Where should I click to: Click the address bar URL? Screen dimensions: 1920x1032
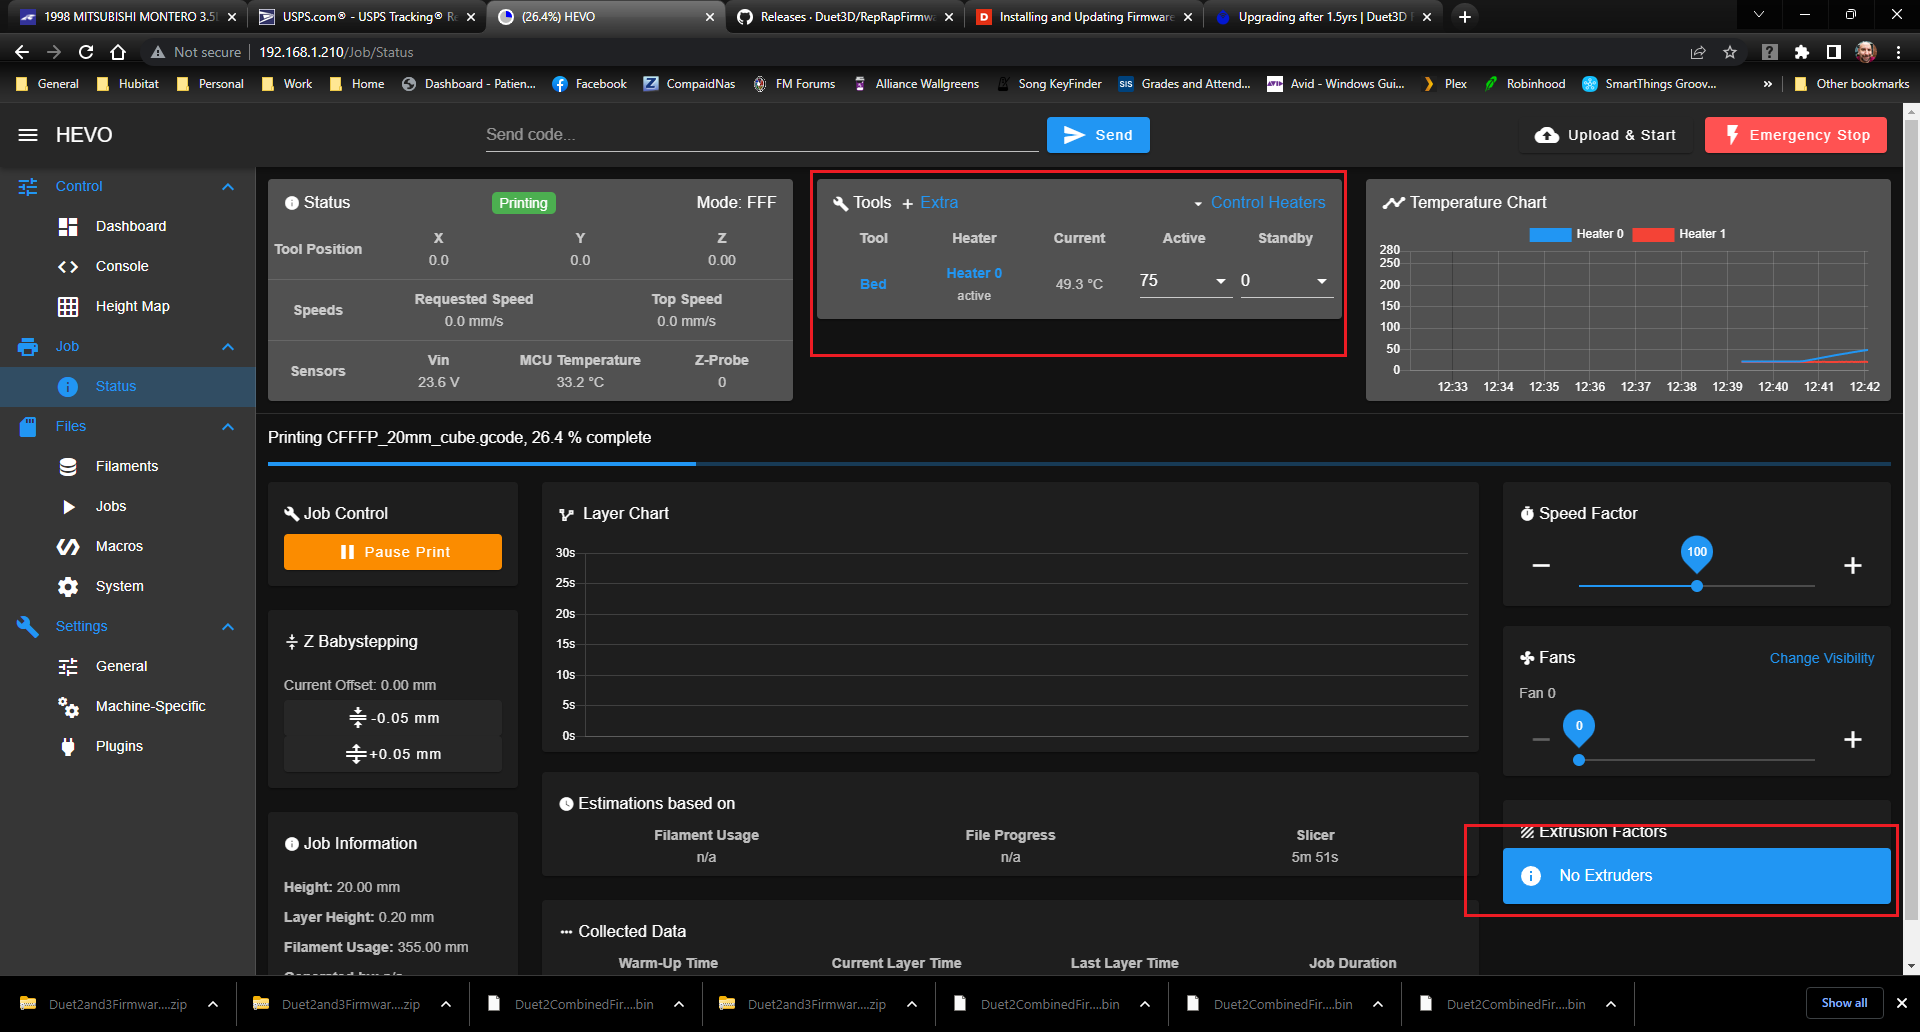click(x=336, y=52)
